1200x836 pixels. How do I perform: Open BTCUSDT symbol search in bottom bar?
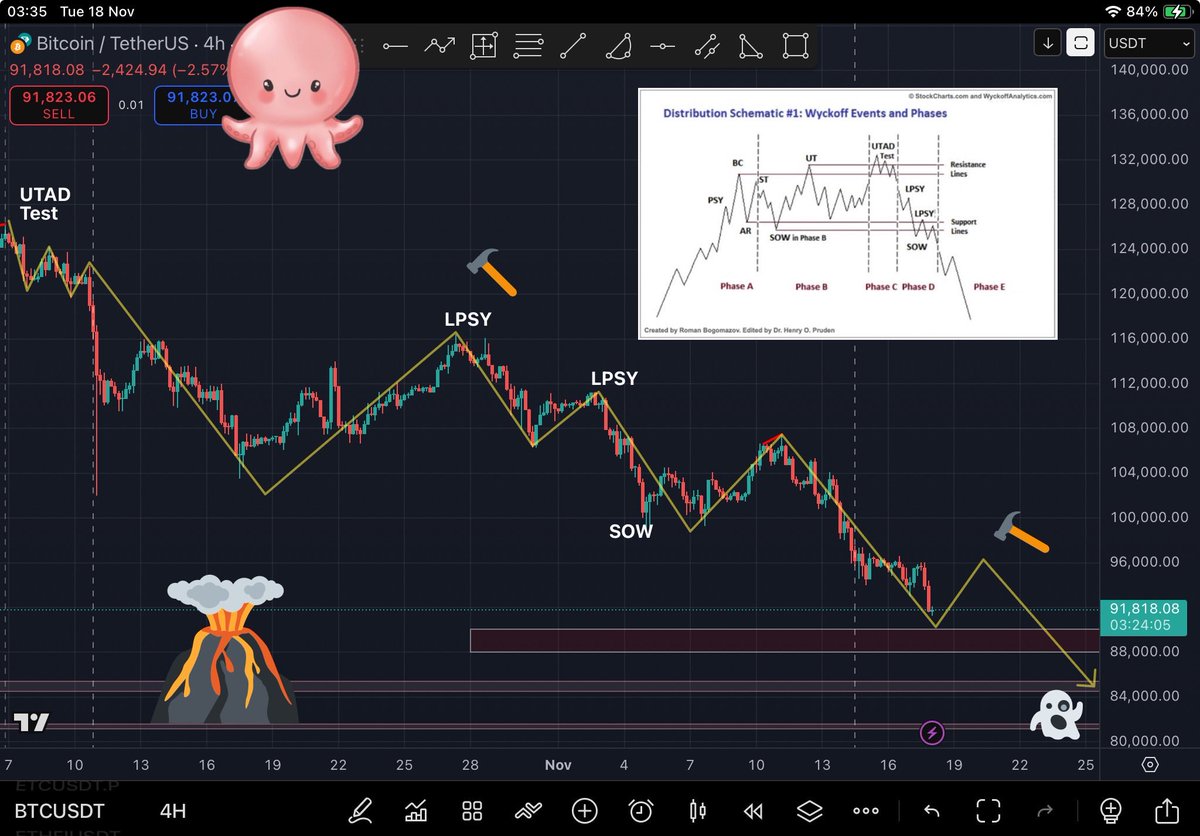coord(60,811)
